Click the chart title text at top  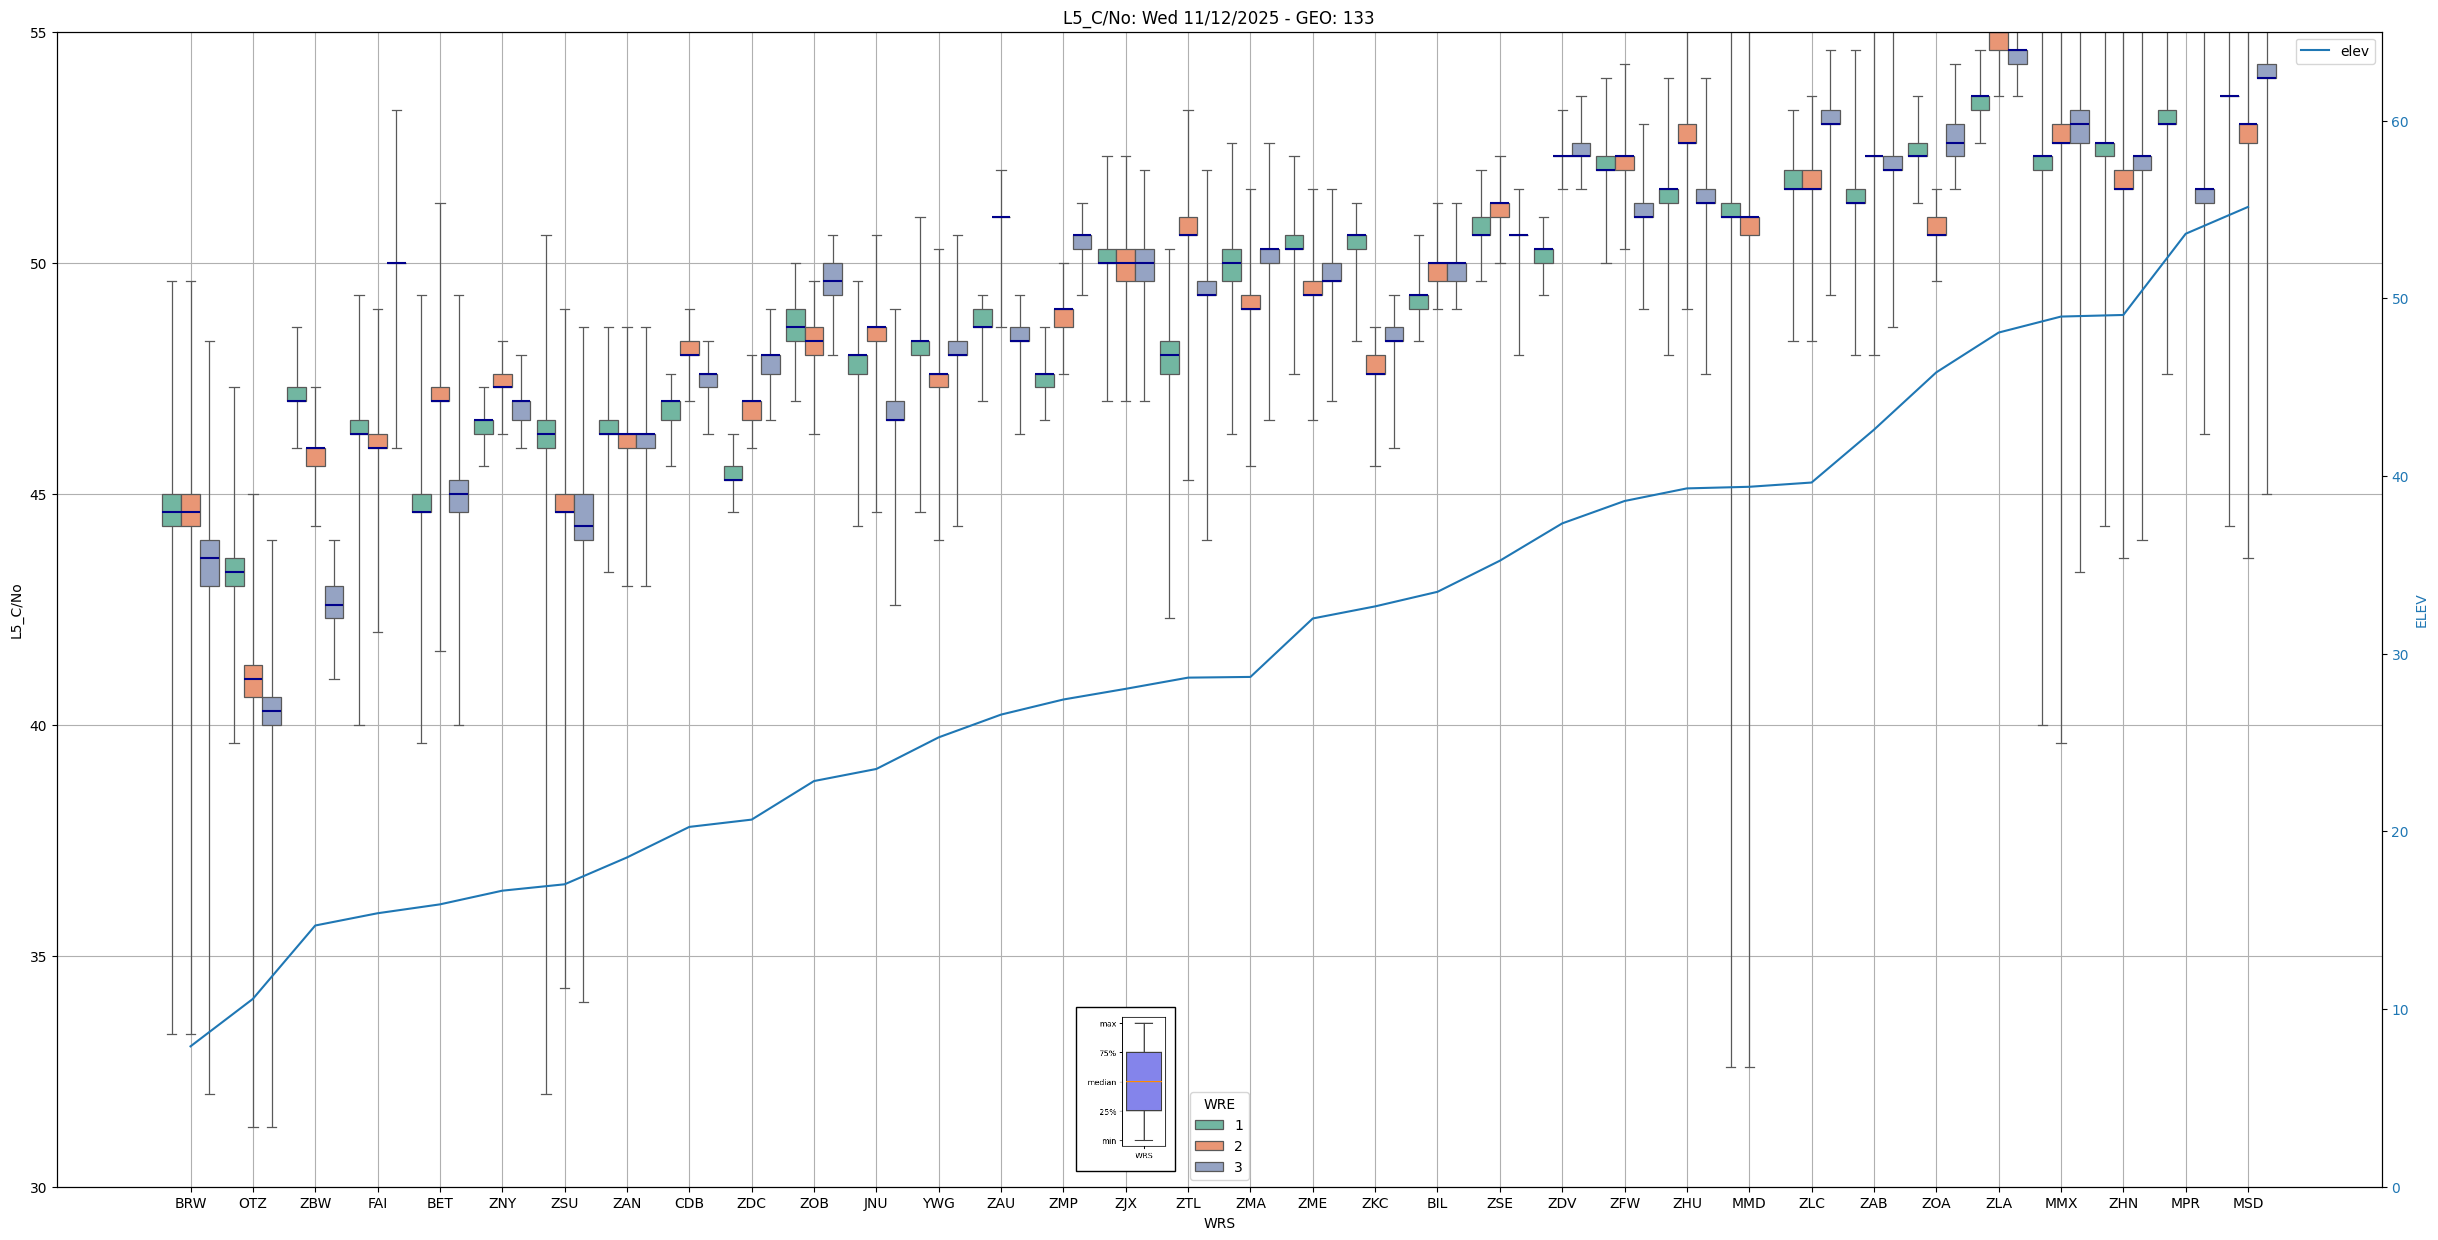(1218, 18)
